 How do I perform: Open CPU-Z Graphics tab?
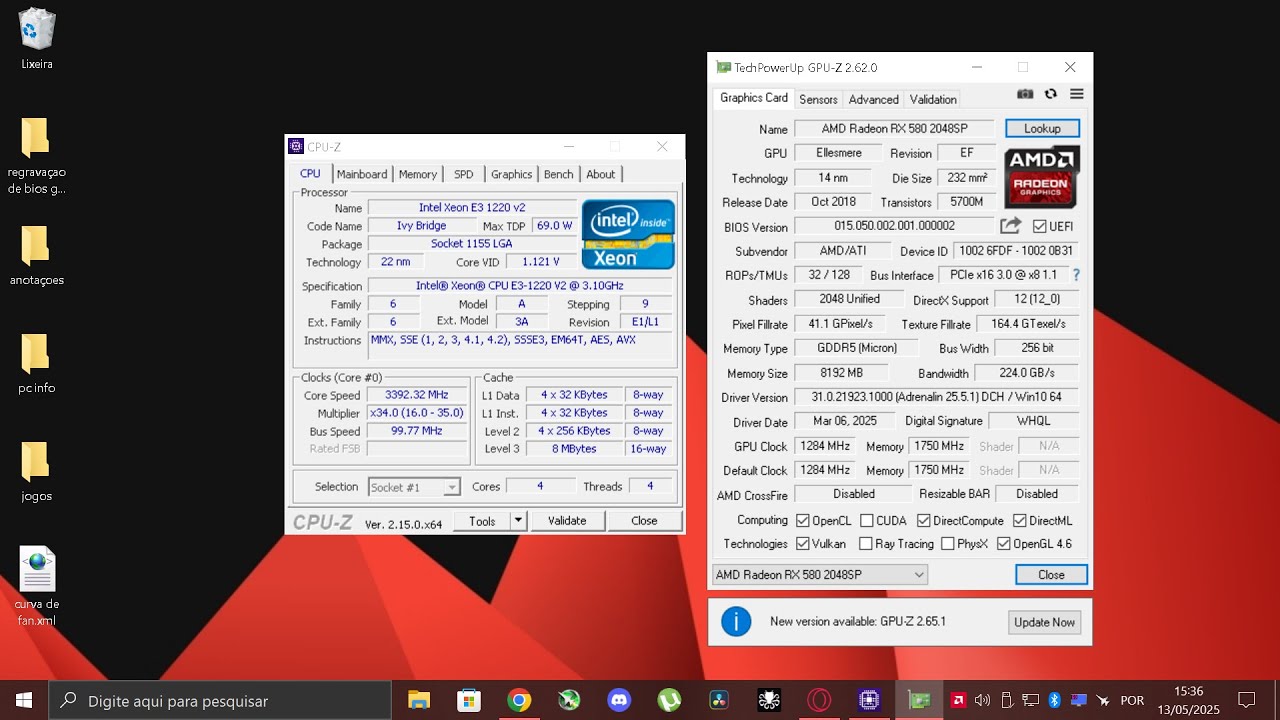click(x=511, y=174)
